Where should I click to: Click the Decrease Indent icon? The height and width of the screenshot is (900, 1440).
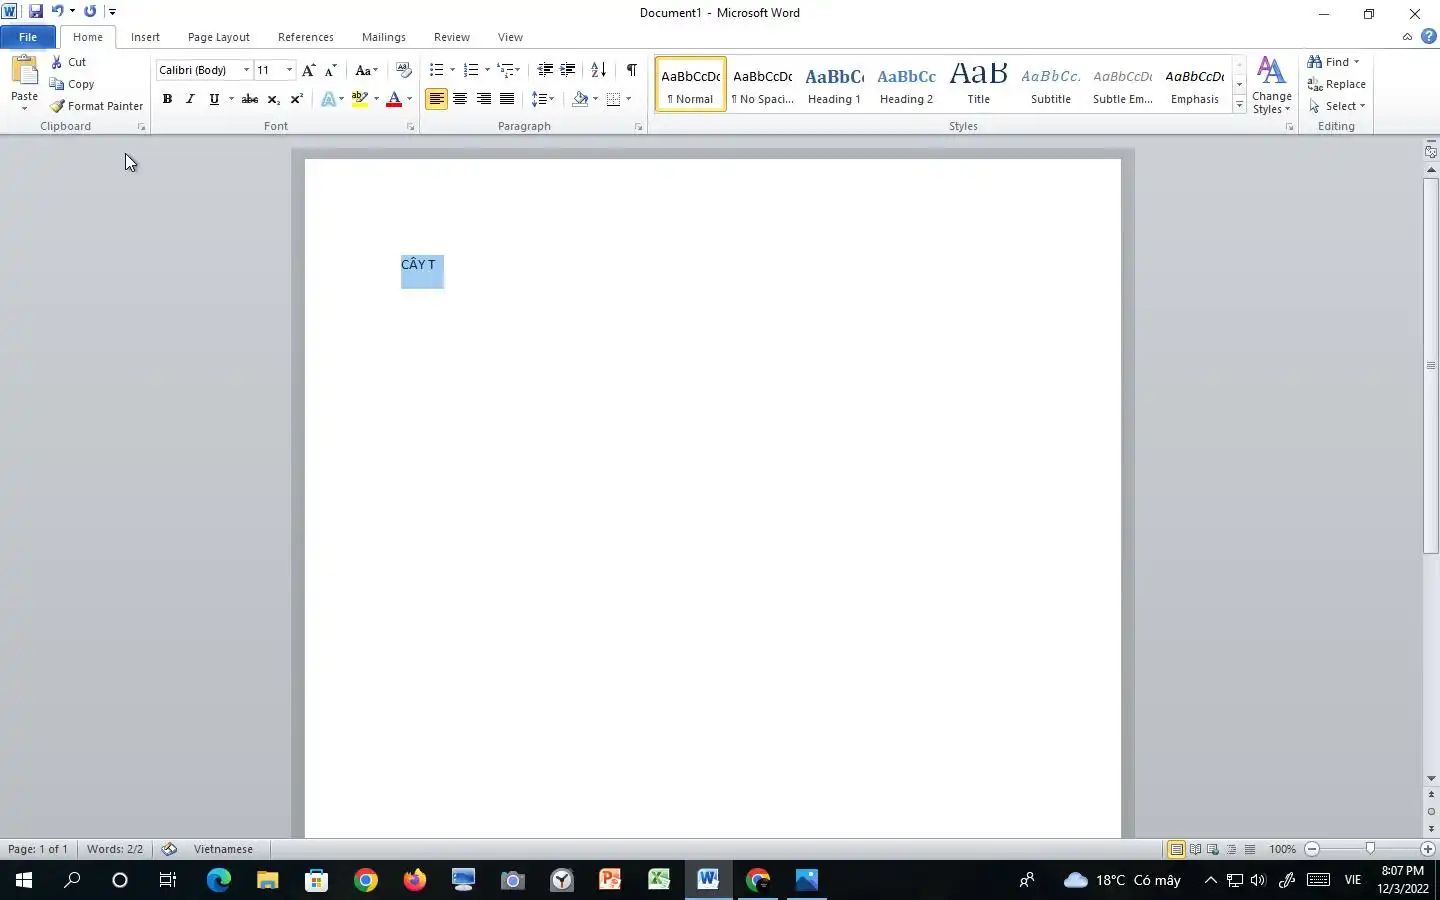(545, 70)
